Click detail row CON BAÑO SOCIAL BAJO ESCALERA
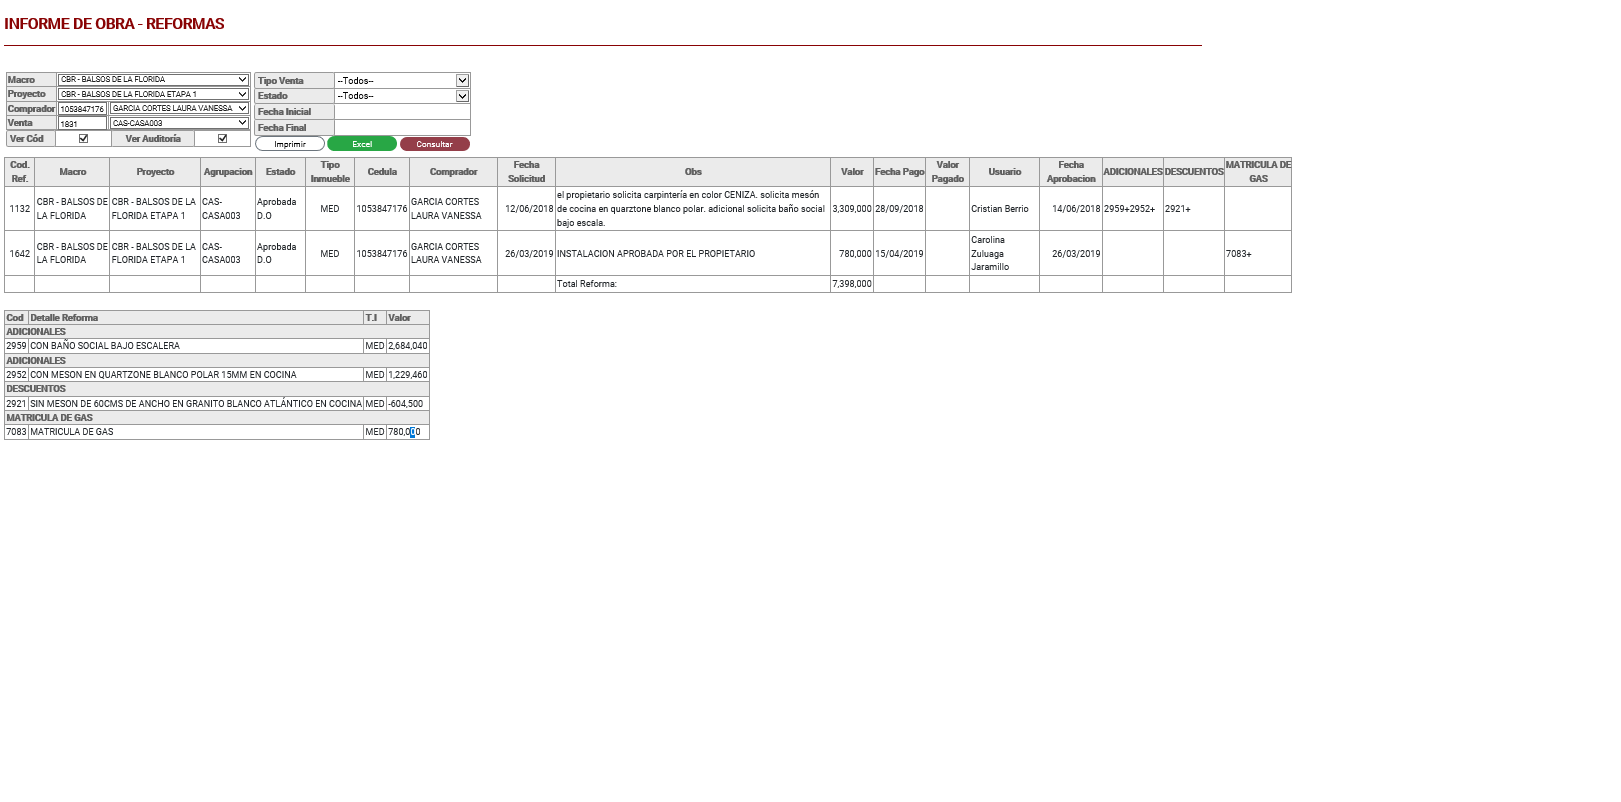This screenshot has width=1621, height=802. (217, 346)
